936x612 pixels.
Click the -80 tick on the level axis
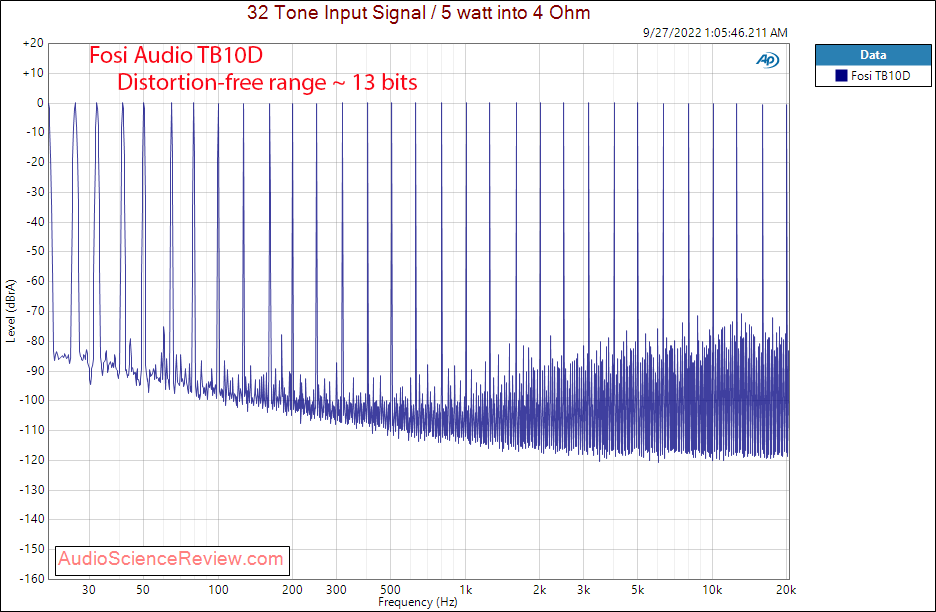click(x=35, y=341)
